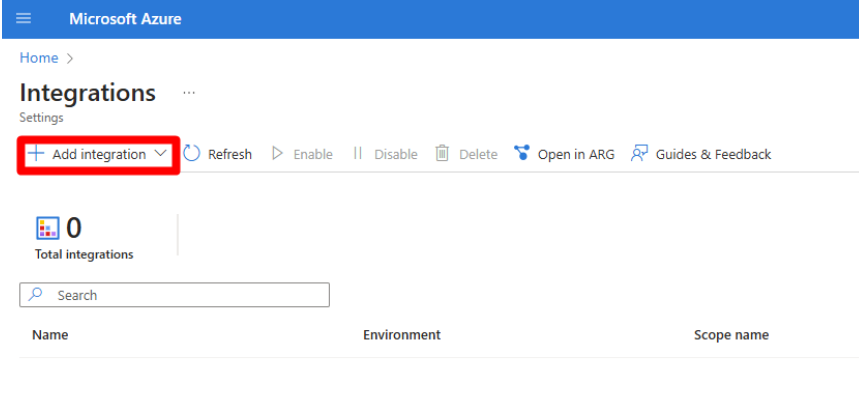
Task: Click the magnifier icon in Search box
Action: [36, 295]
